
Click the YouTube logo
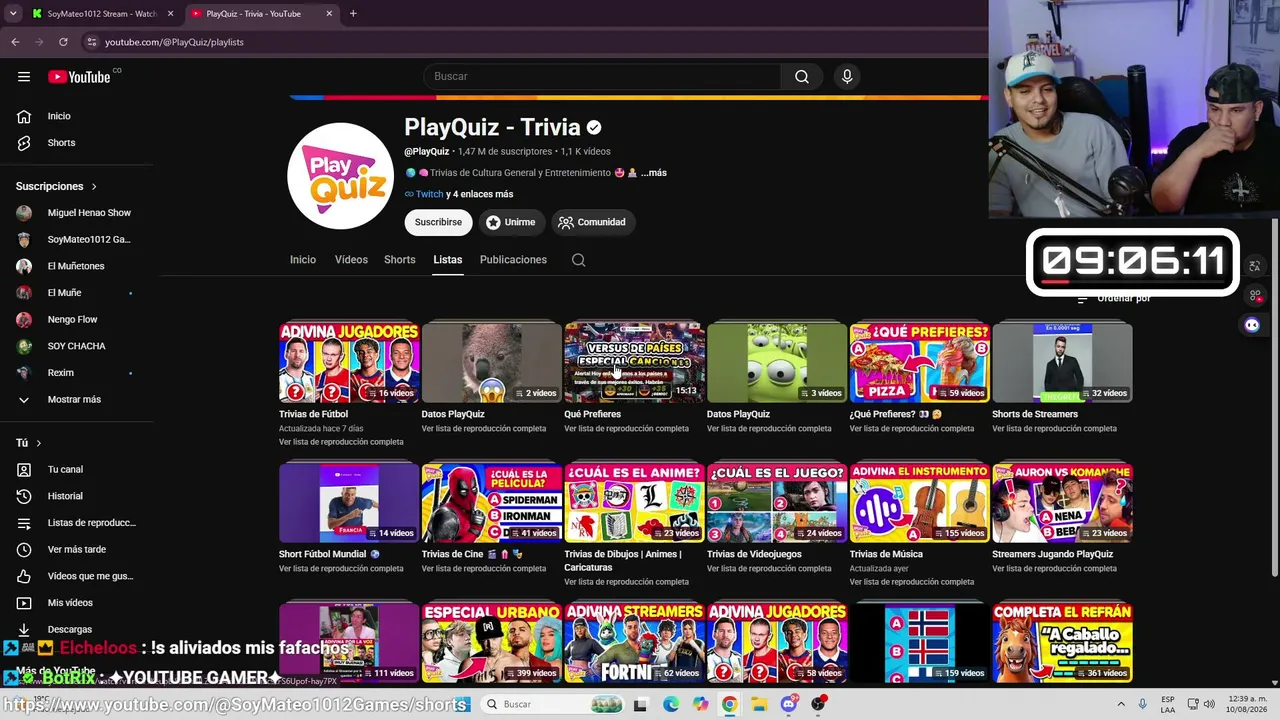[x=79, y=77]
